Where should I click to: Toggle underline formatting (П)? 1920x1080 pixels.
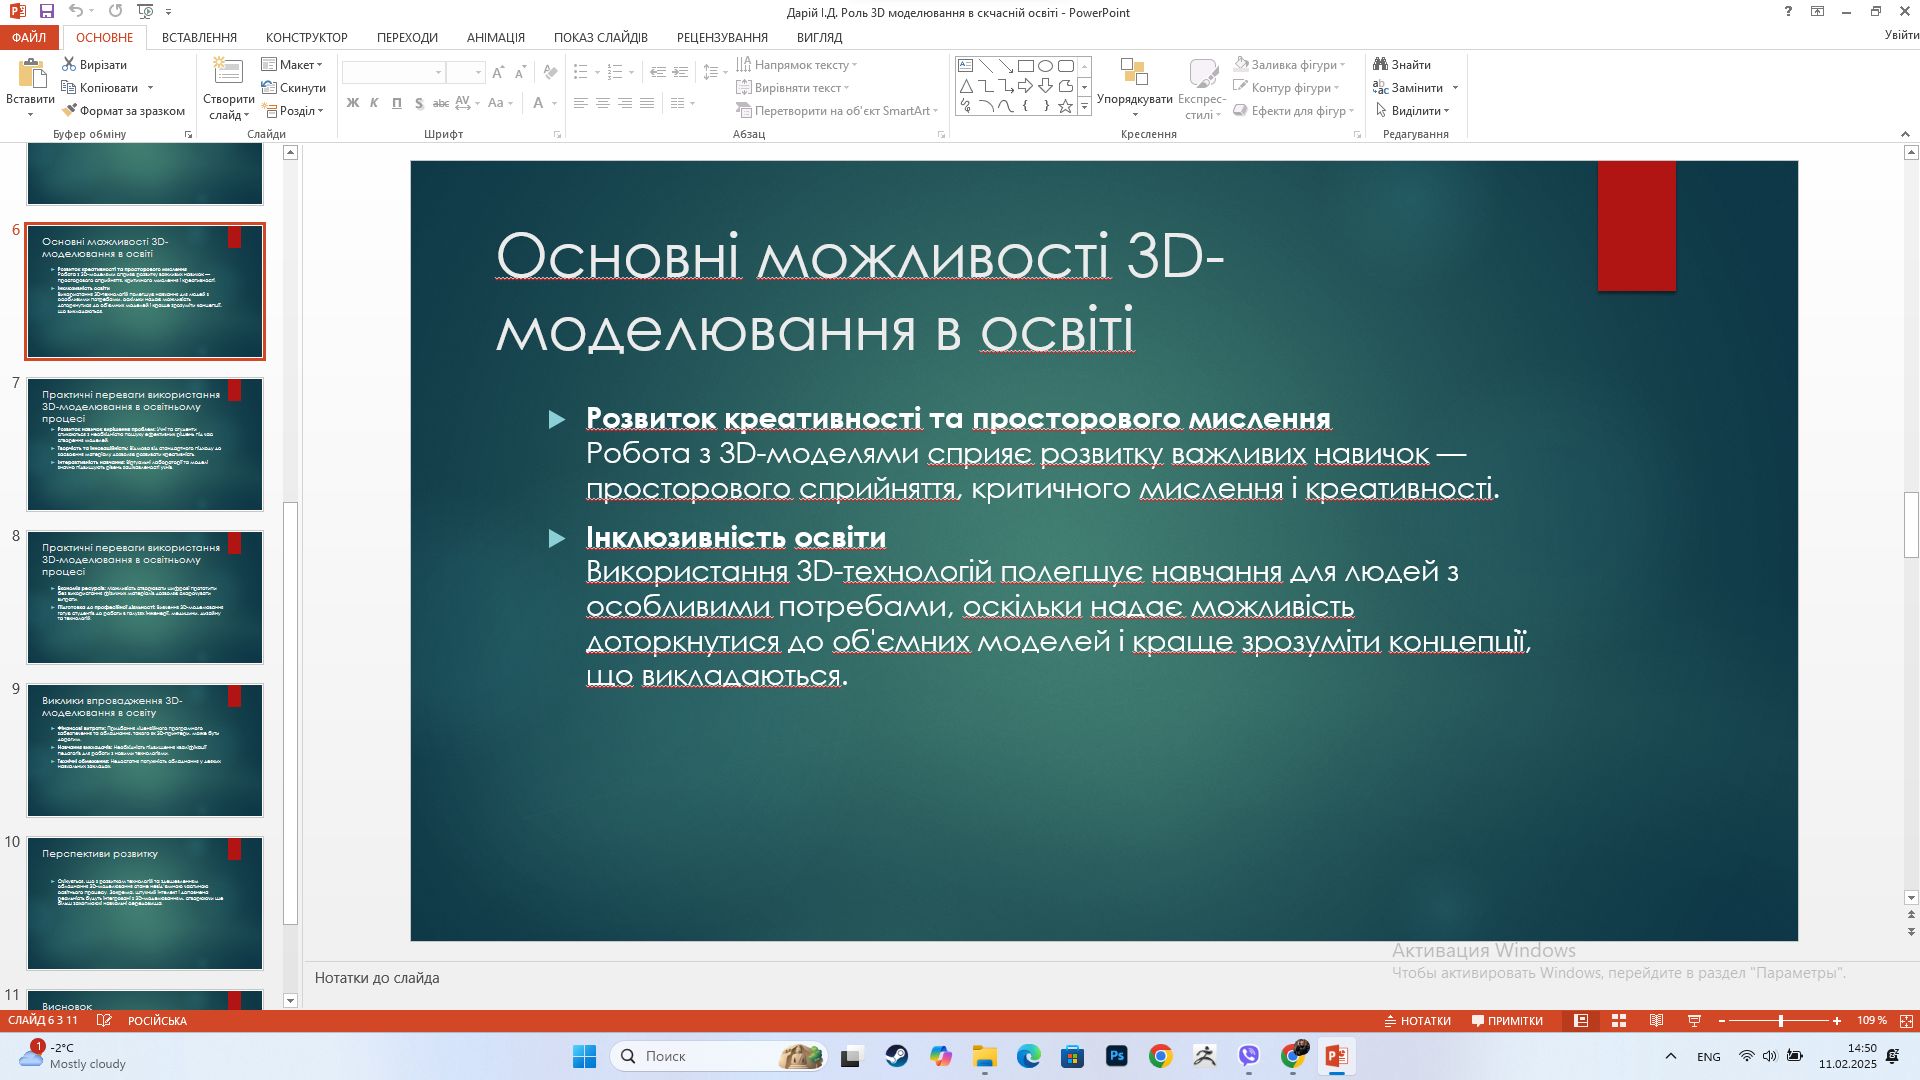[396, 103]
